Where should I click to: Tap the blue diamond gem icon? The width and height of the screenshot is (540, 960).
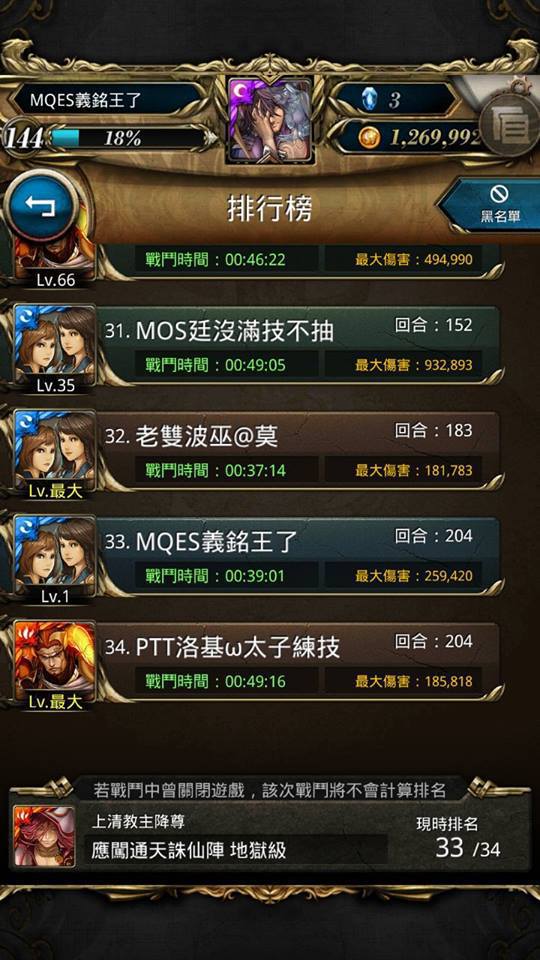367,100
